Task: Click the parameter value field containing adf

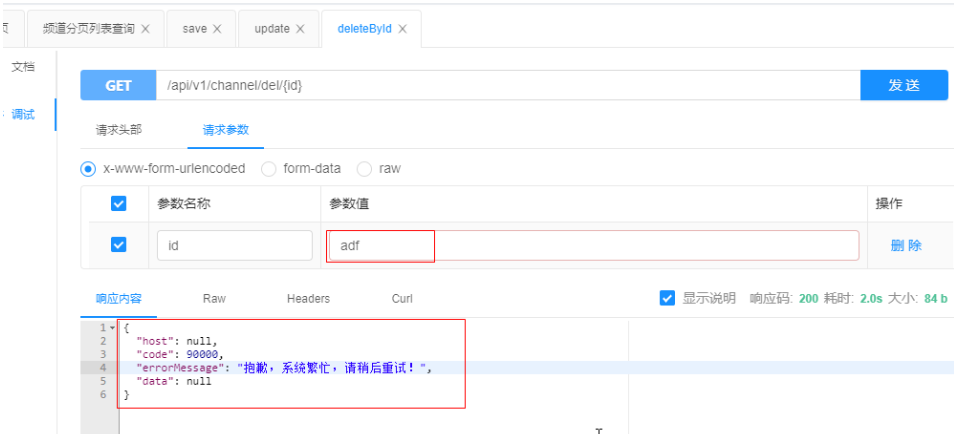Action: tap(593, 245)
